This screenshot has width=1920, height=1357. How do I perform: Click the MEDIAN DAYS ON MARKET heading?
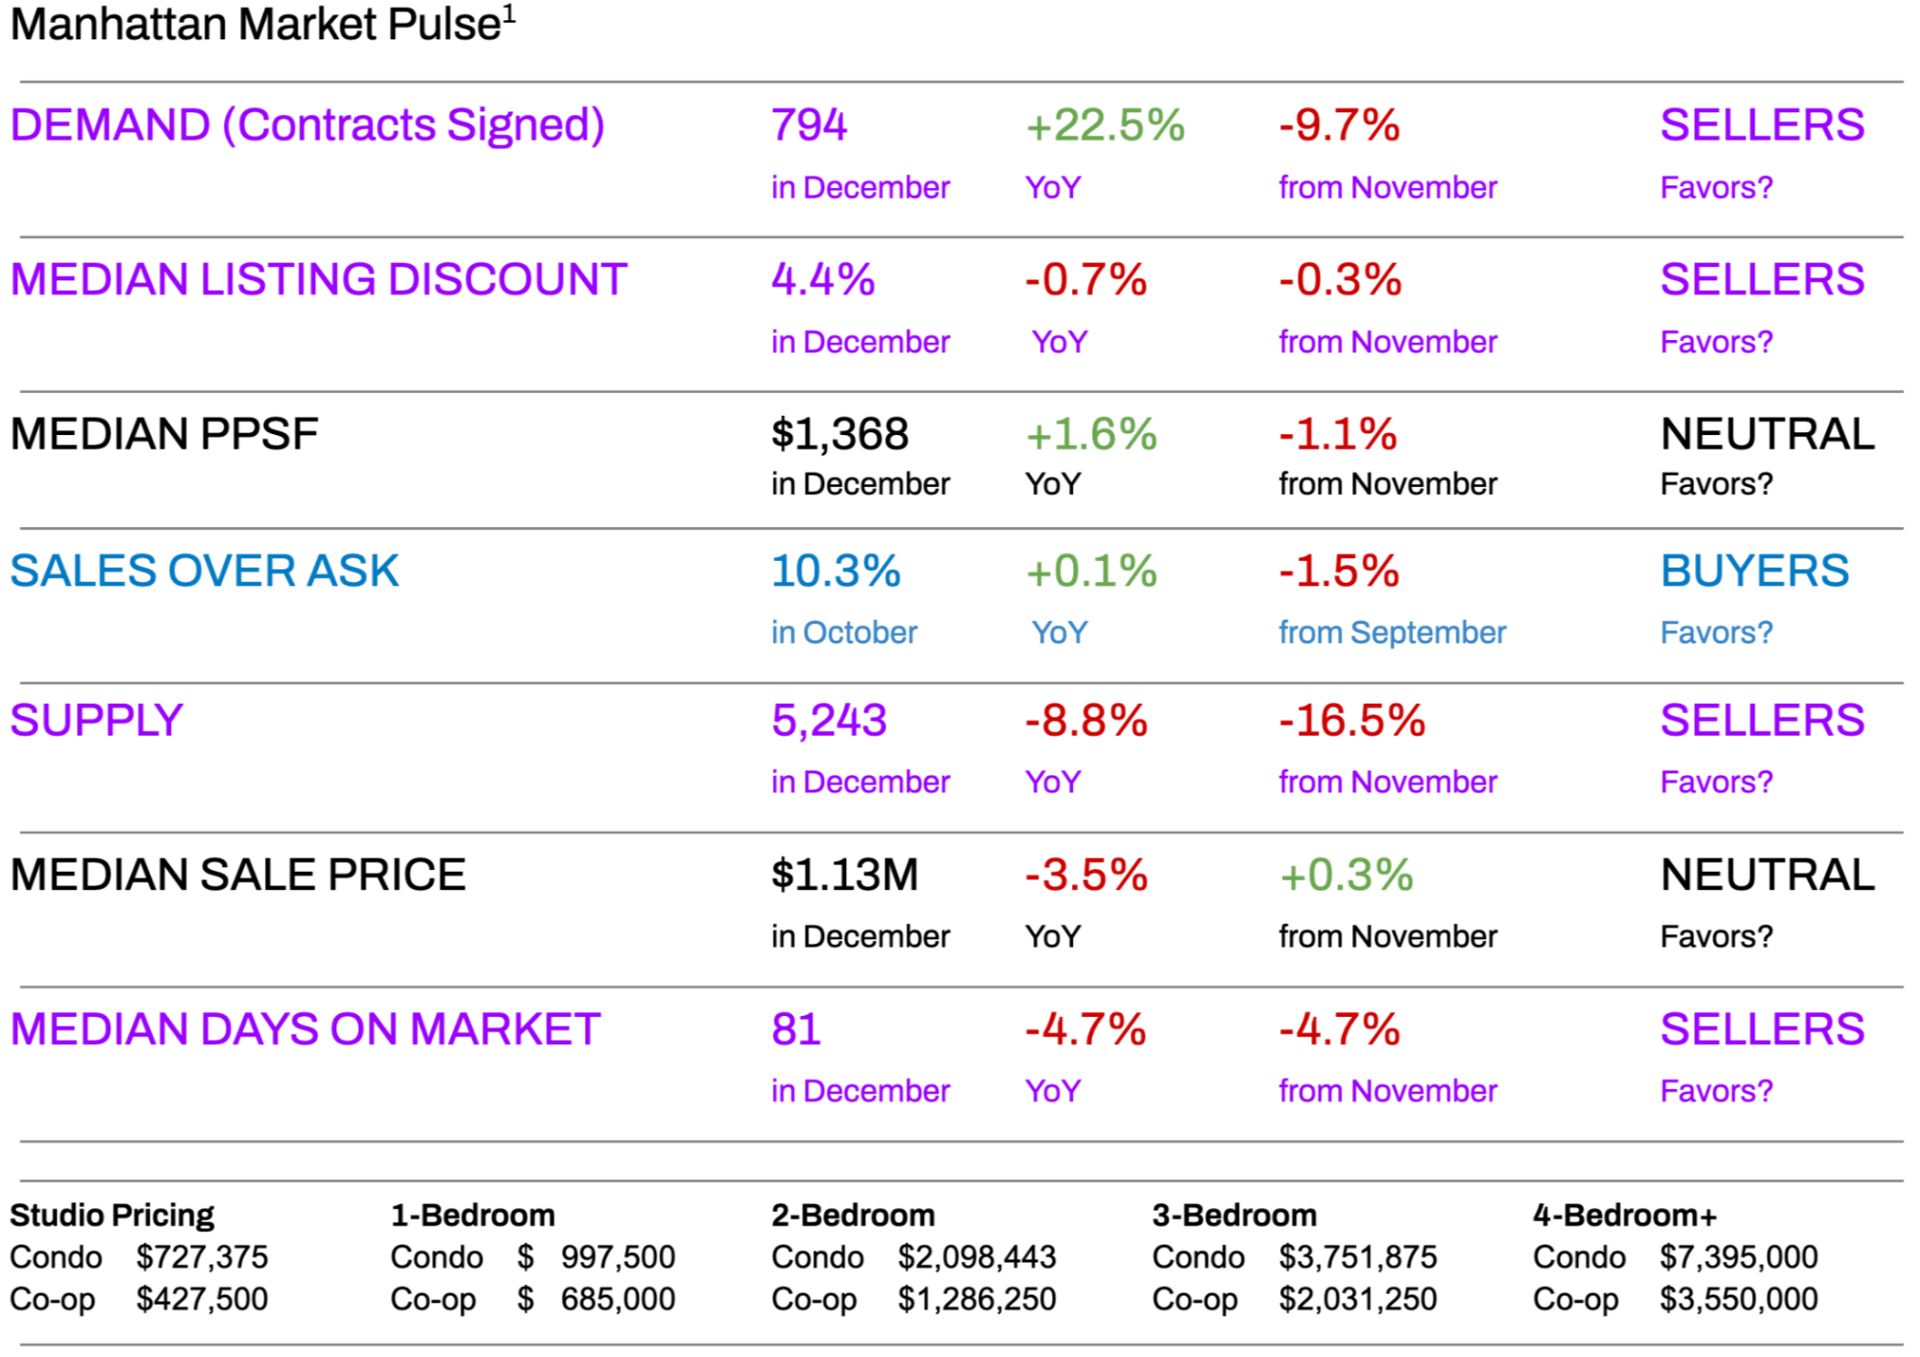coord(305,1029)
